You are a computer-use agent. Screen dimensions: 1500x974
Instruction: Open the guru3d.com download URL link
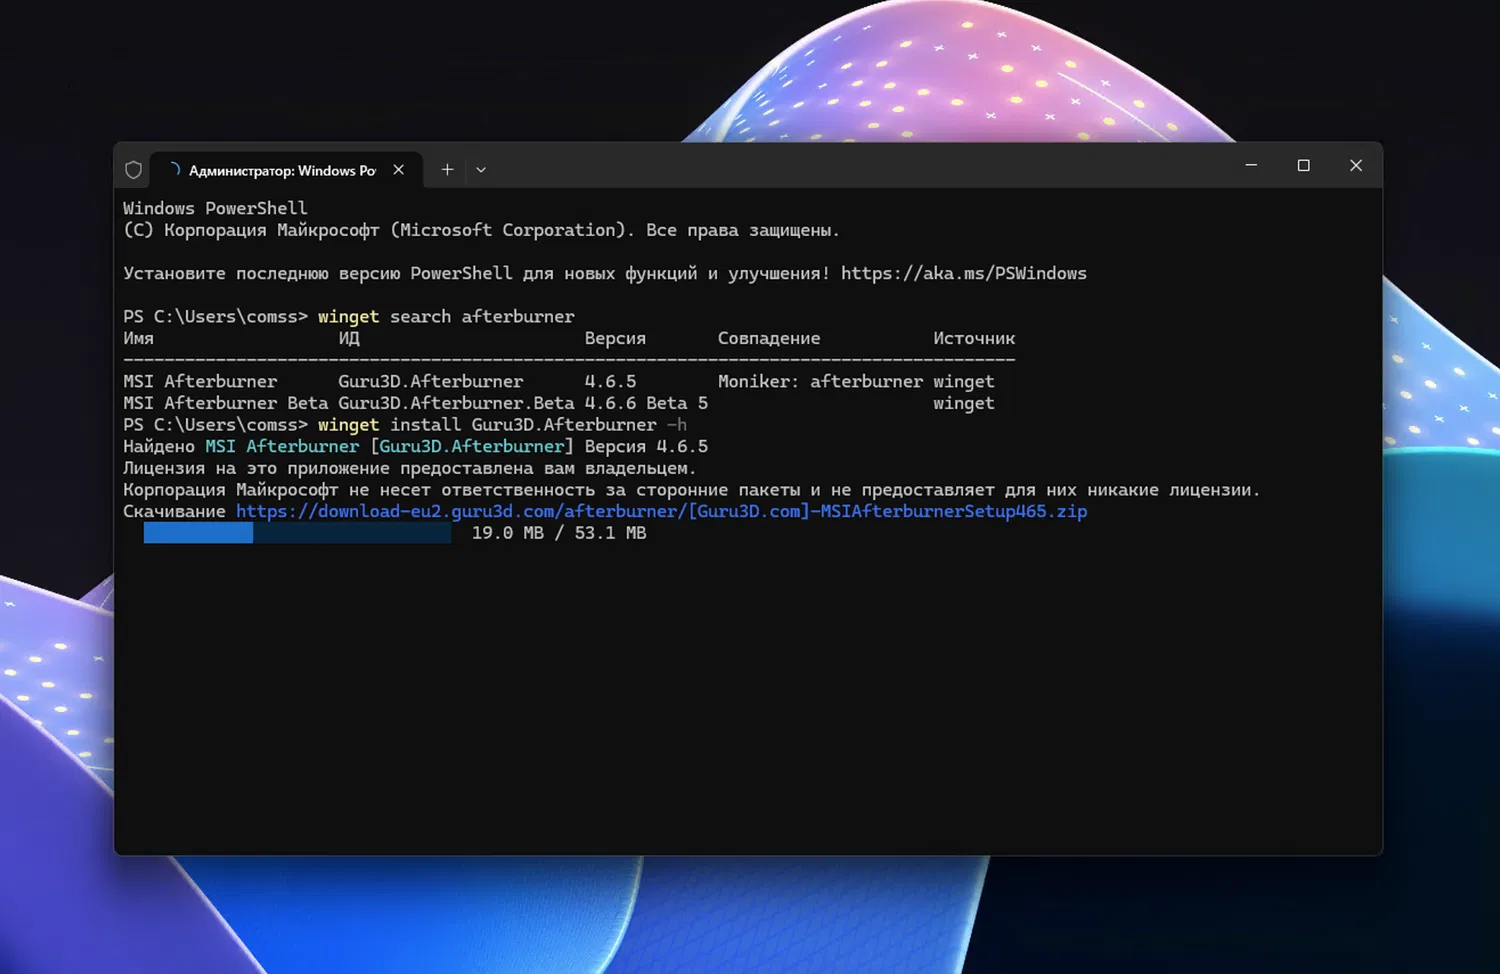coord(661,511)
